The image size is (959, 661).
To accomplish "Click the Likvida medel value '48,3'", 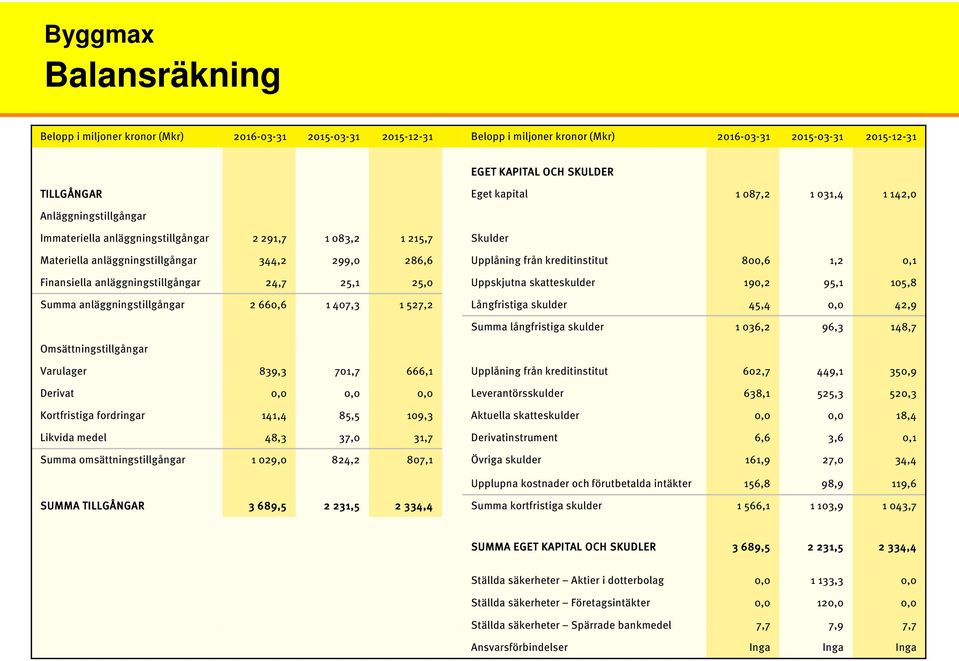I will click(x=275, y=438).
